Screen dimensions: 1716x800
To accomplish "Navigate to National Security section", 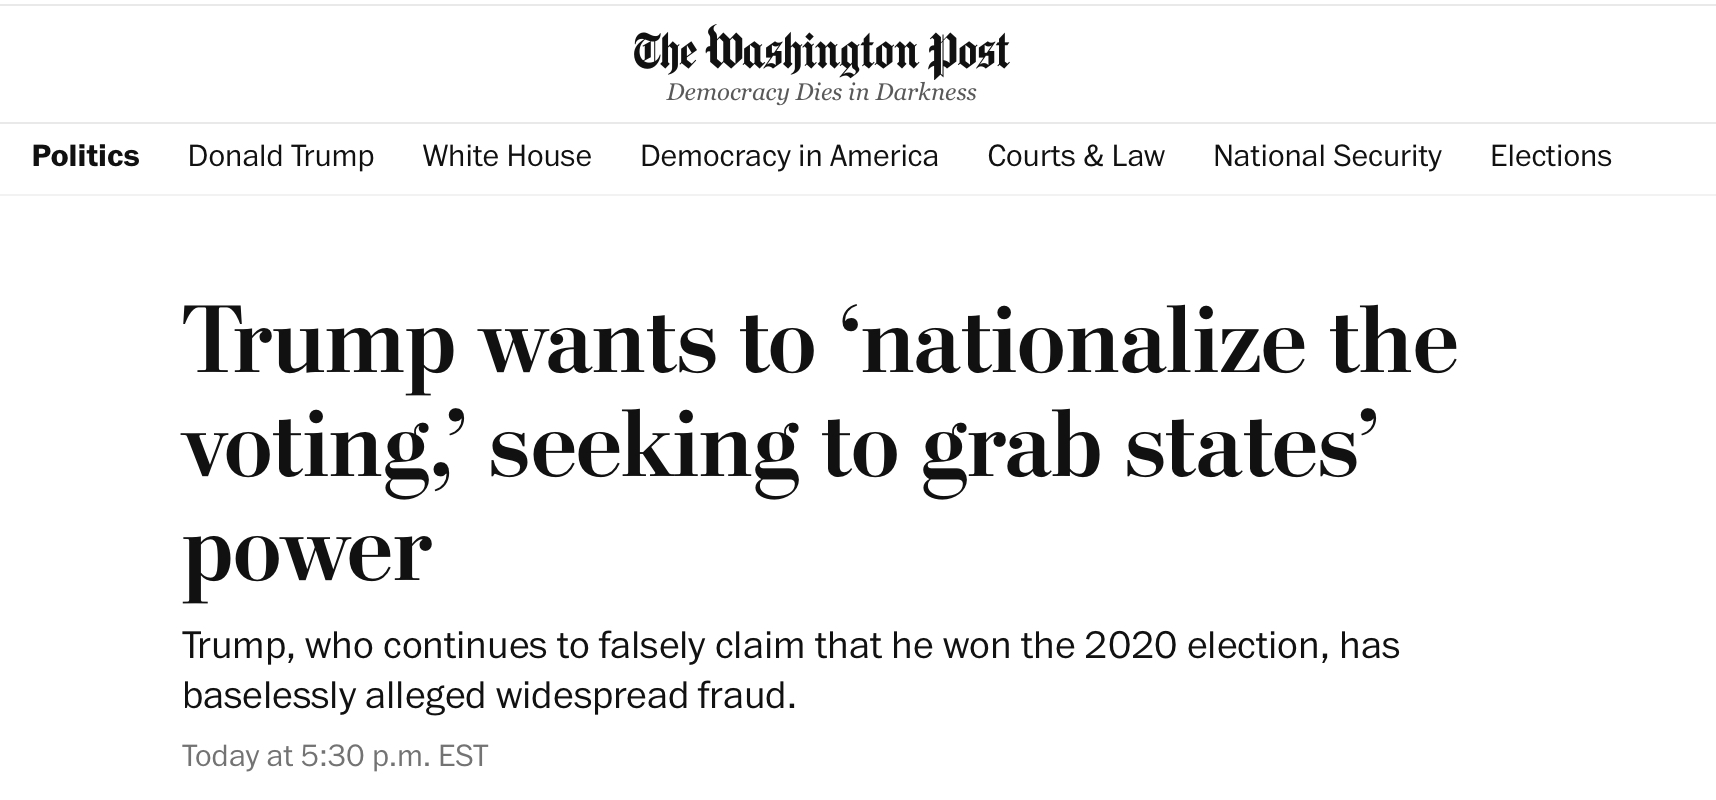I will click(1327, 156).
